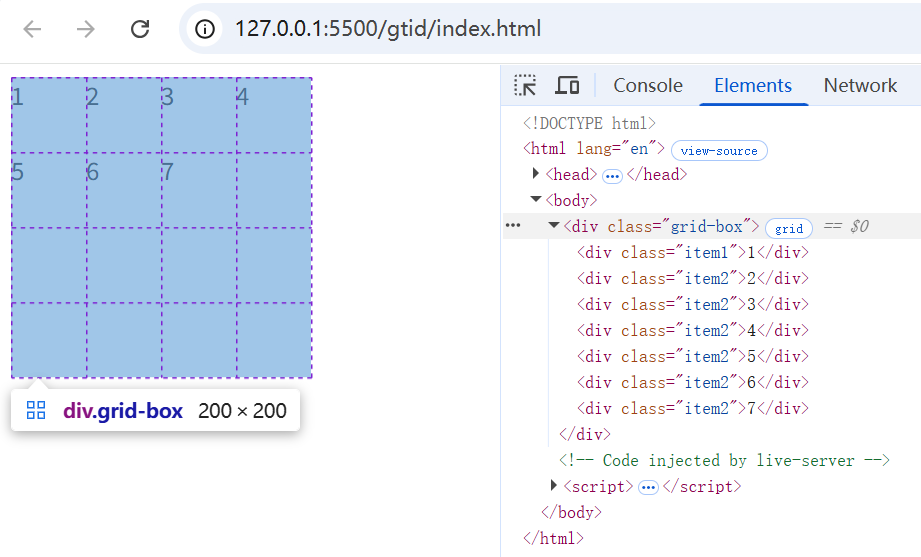This screenshot has height=557, width=921.
Task: Open the node actions three-dot menu
Action: 513,226
